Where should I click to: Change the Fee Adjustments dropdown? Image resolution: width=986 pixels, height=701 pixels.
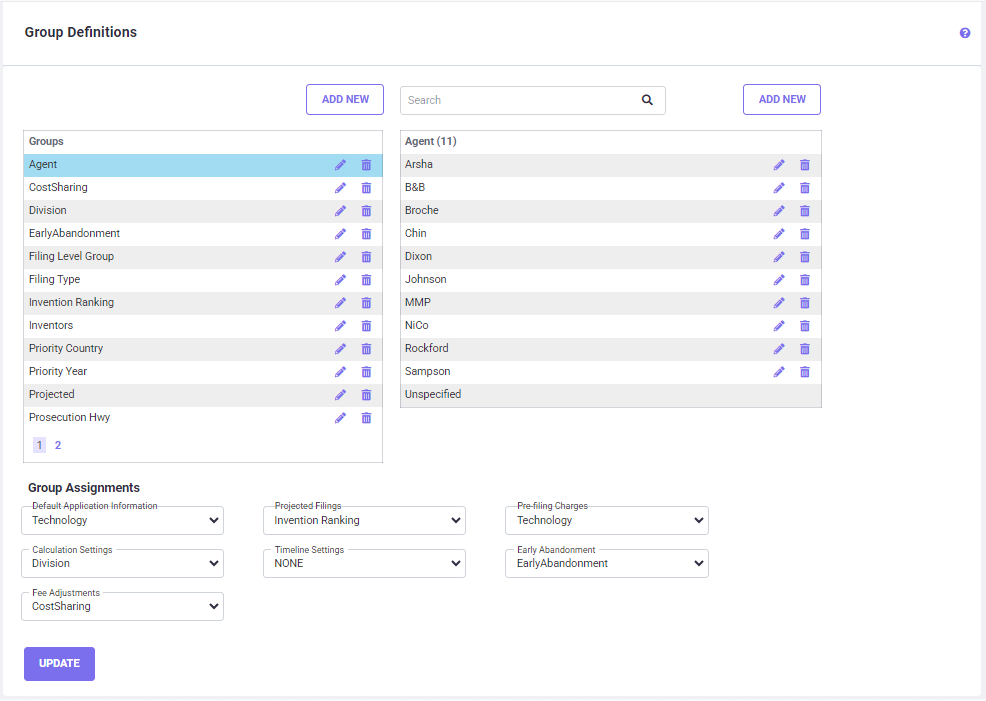(x=122, y=606)
